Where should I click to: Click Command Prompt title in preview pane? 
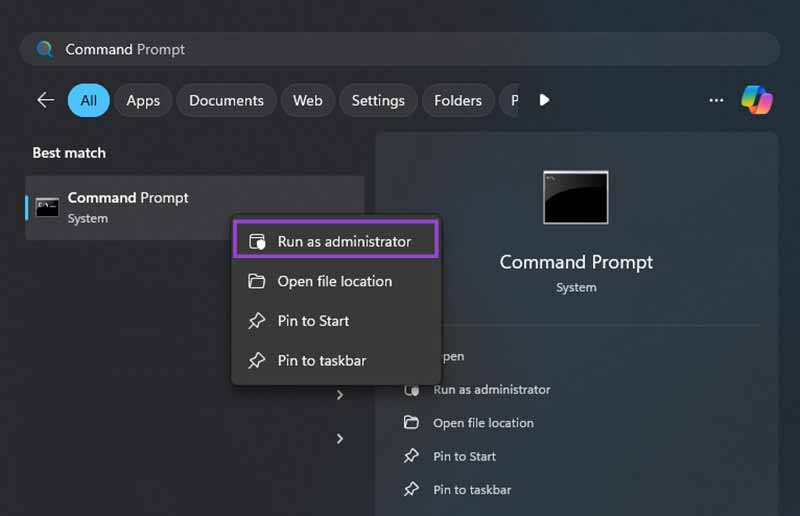click(576, 262)
